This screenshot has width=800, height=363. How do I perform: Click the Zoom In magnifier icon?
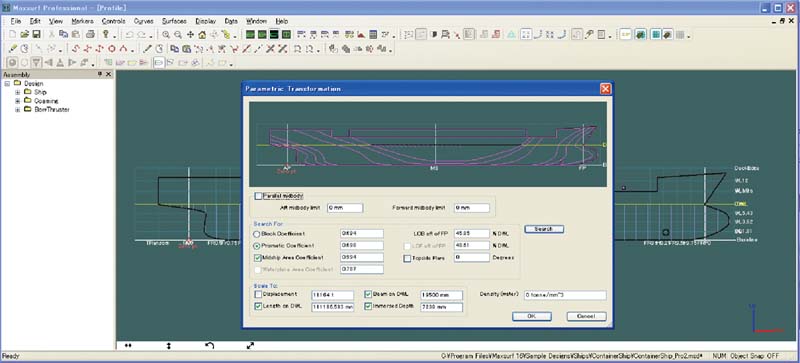click(x=166, y=35)
